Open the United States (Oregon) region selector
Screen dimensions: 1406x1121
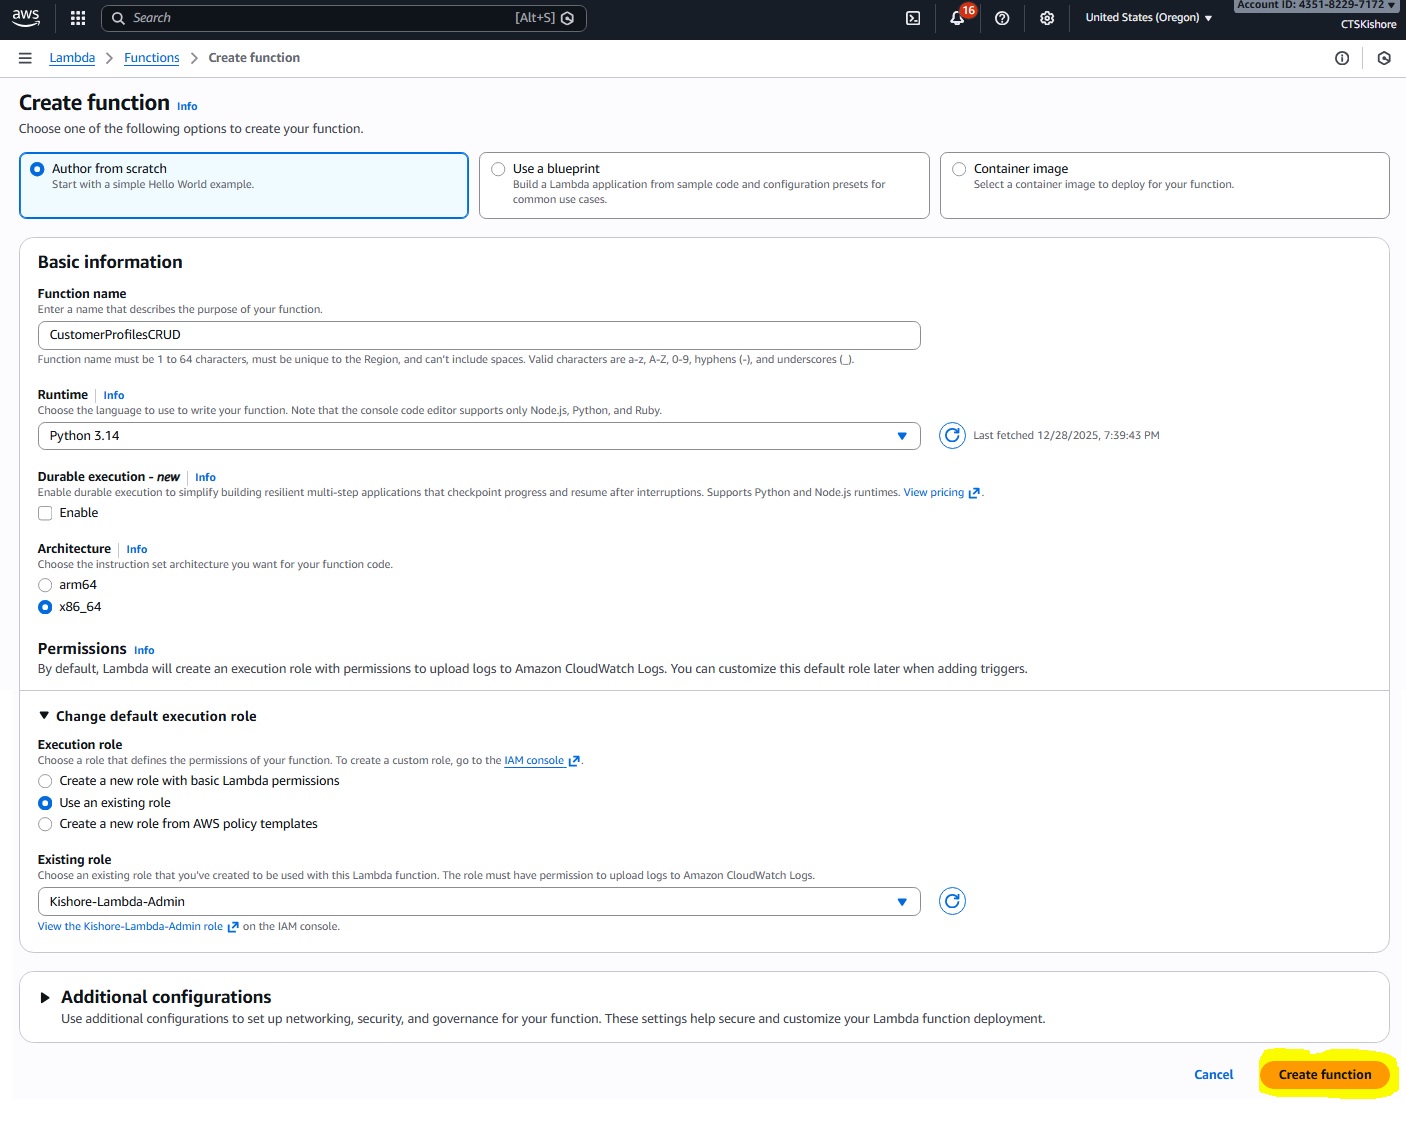click(x=1148, y=18)
